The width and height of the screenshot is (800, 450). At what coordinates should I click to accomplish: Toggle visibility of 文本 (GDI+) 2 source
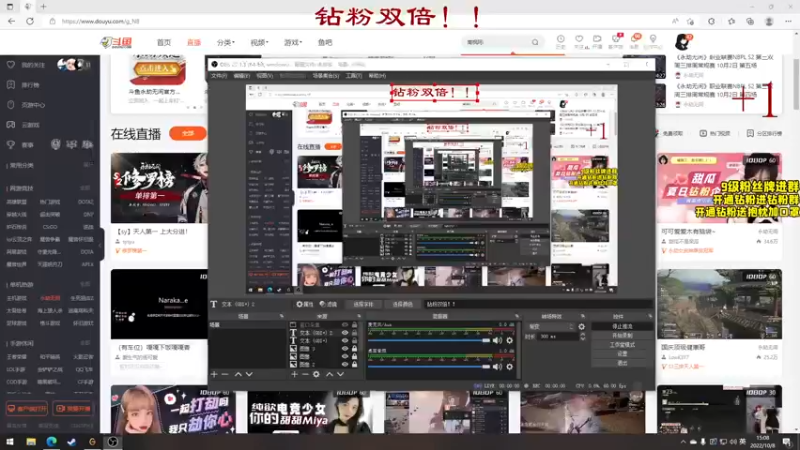coord(345,333)
